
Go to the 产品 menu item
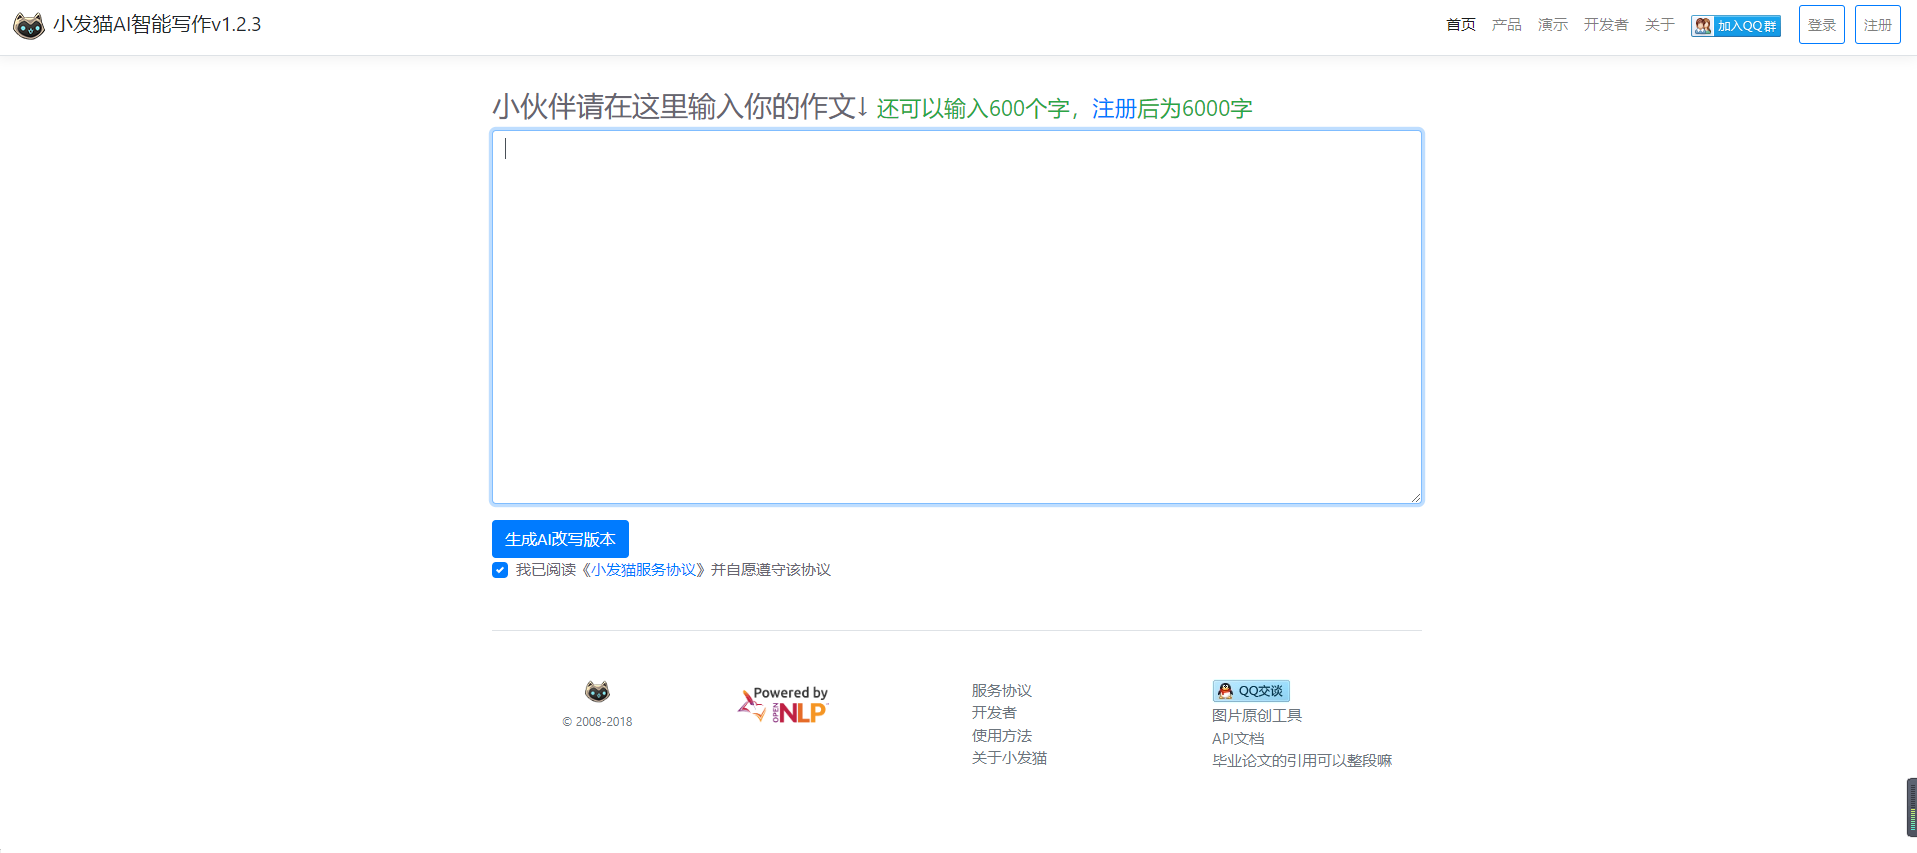click(x=1506, y=25)
